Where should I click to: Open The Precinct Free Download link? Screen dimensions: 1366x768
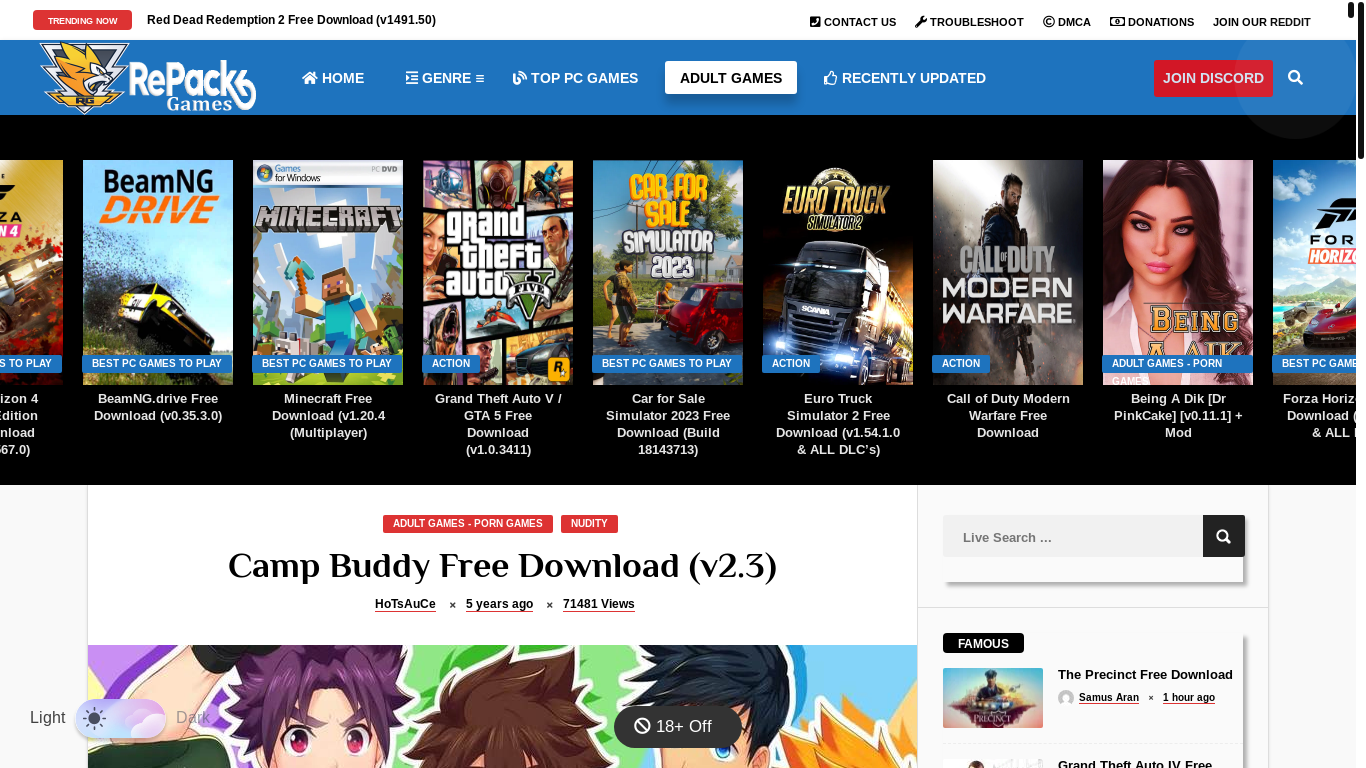(1145, 675)
